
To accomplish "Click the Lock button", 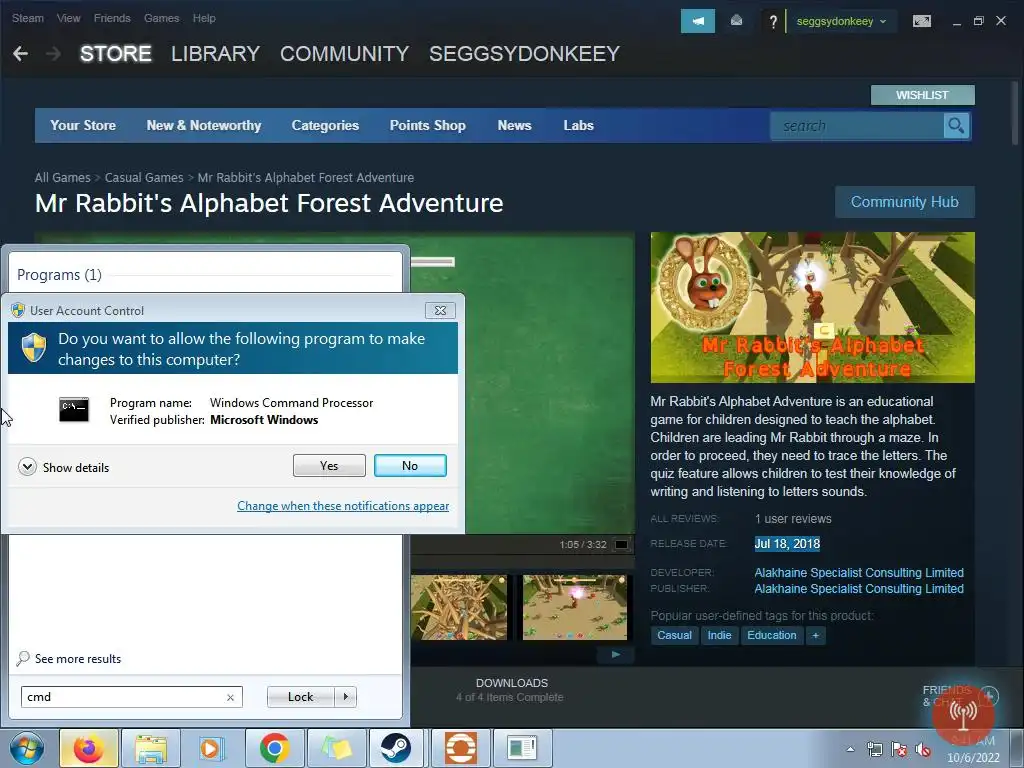I will click(300, 697).
